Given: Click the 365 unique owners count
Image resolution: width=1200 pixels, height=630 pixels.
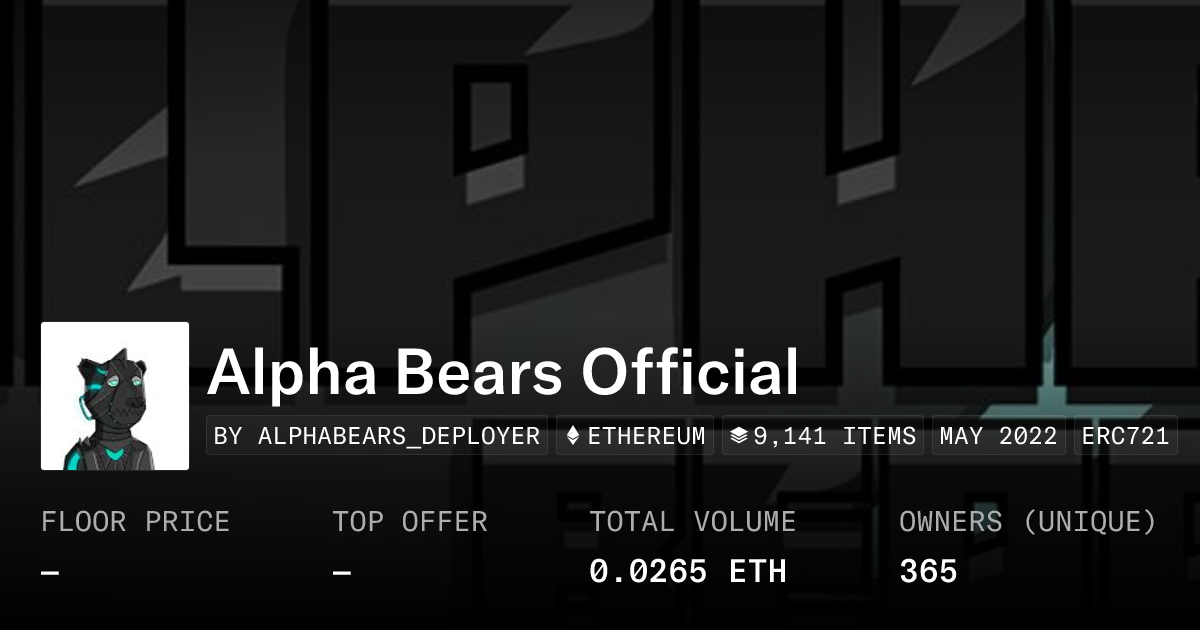Looking at the screenshot, I should [x=928, y=572].
